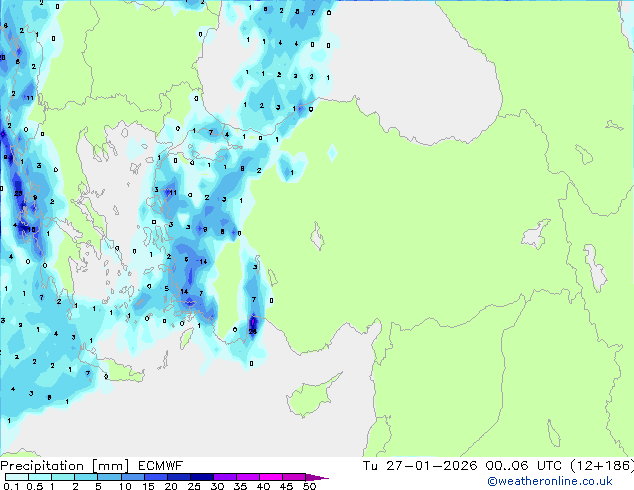Viewport: 634px width, 490px height.
Task: Click the 'Tu 27-01-2026 00..06 UTC' date label
Action: tap(462, 466)
